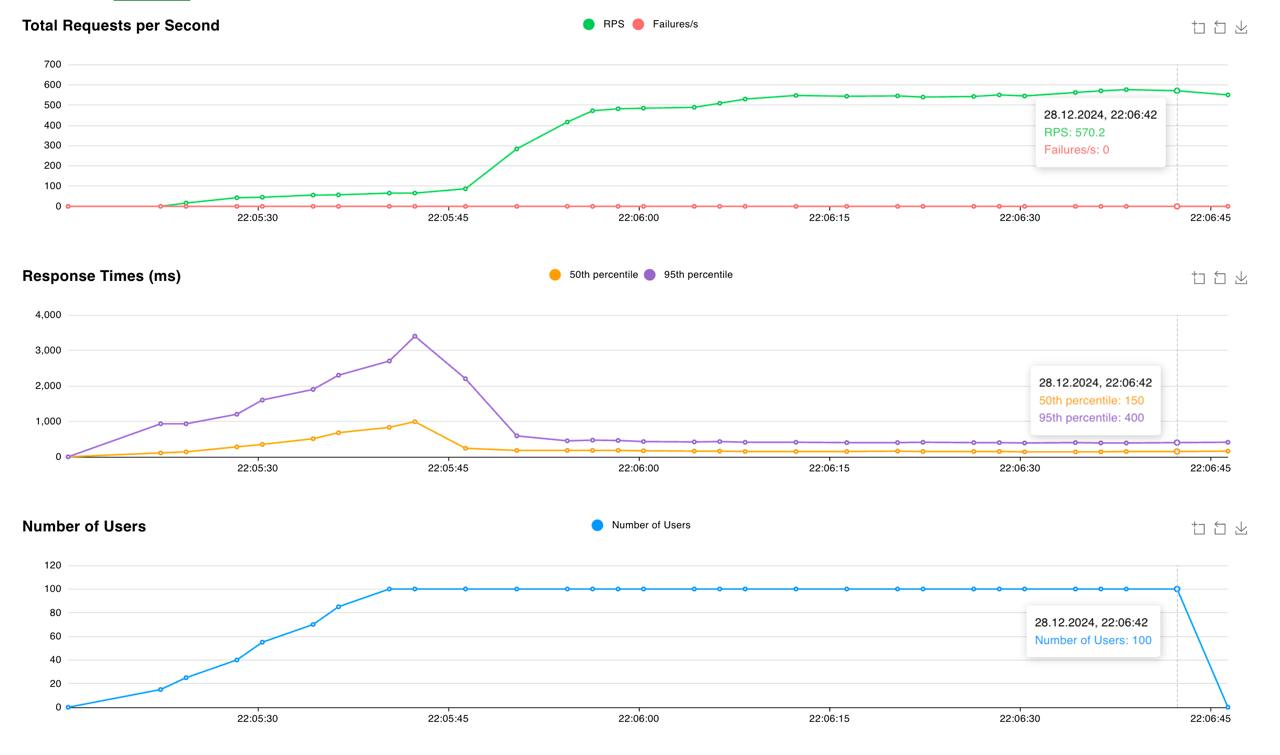
Task: Click the 400 label on RPS y-axis
Action: 52,125
